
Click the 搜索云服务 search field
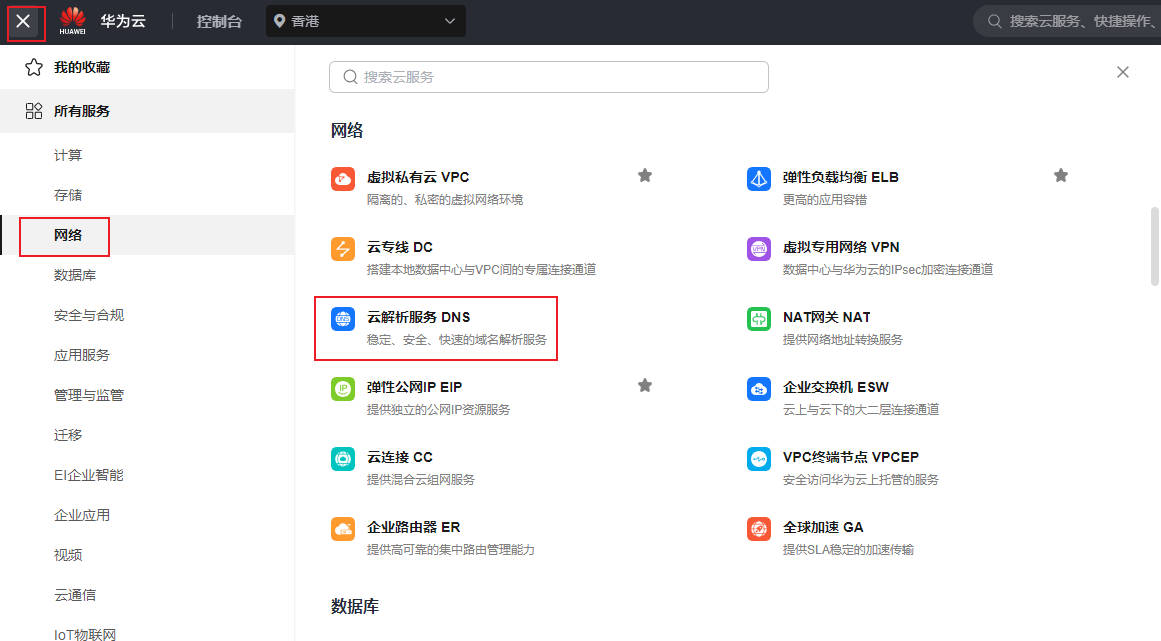548,77
